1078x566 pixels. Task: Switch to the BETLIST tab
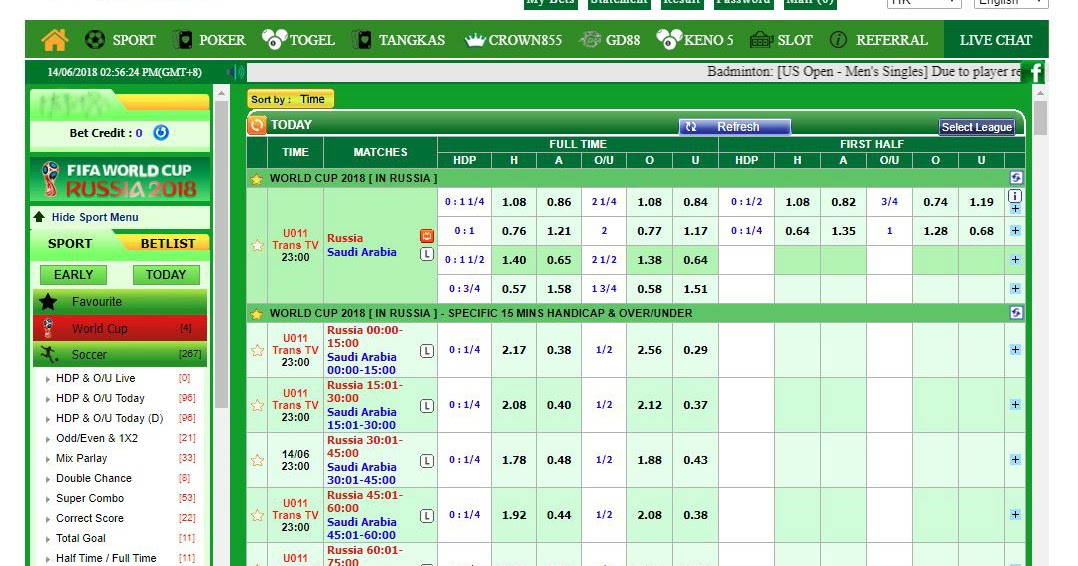click(x=167, y=243)
